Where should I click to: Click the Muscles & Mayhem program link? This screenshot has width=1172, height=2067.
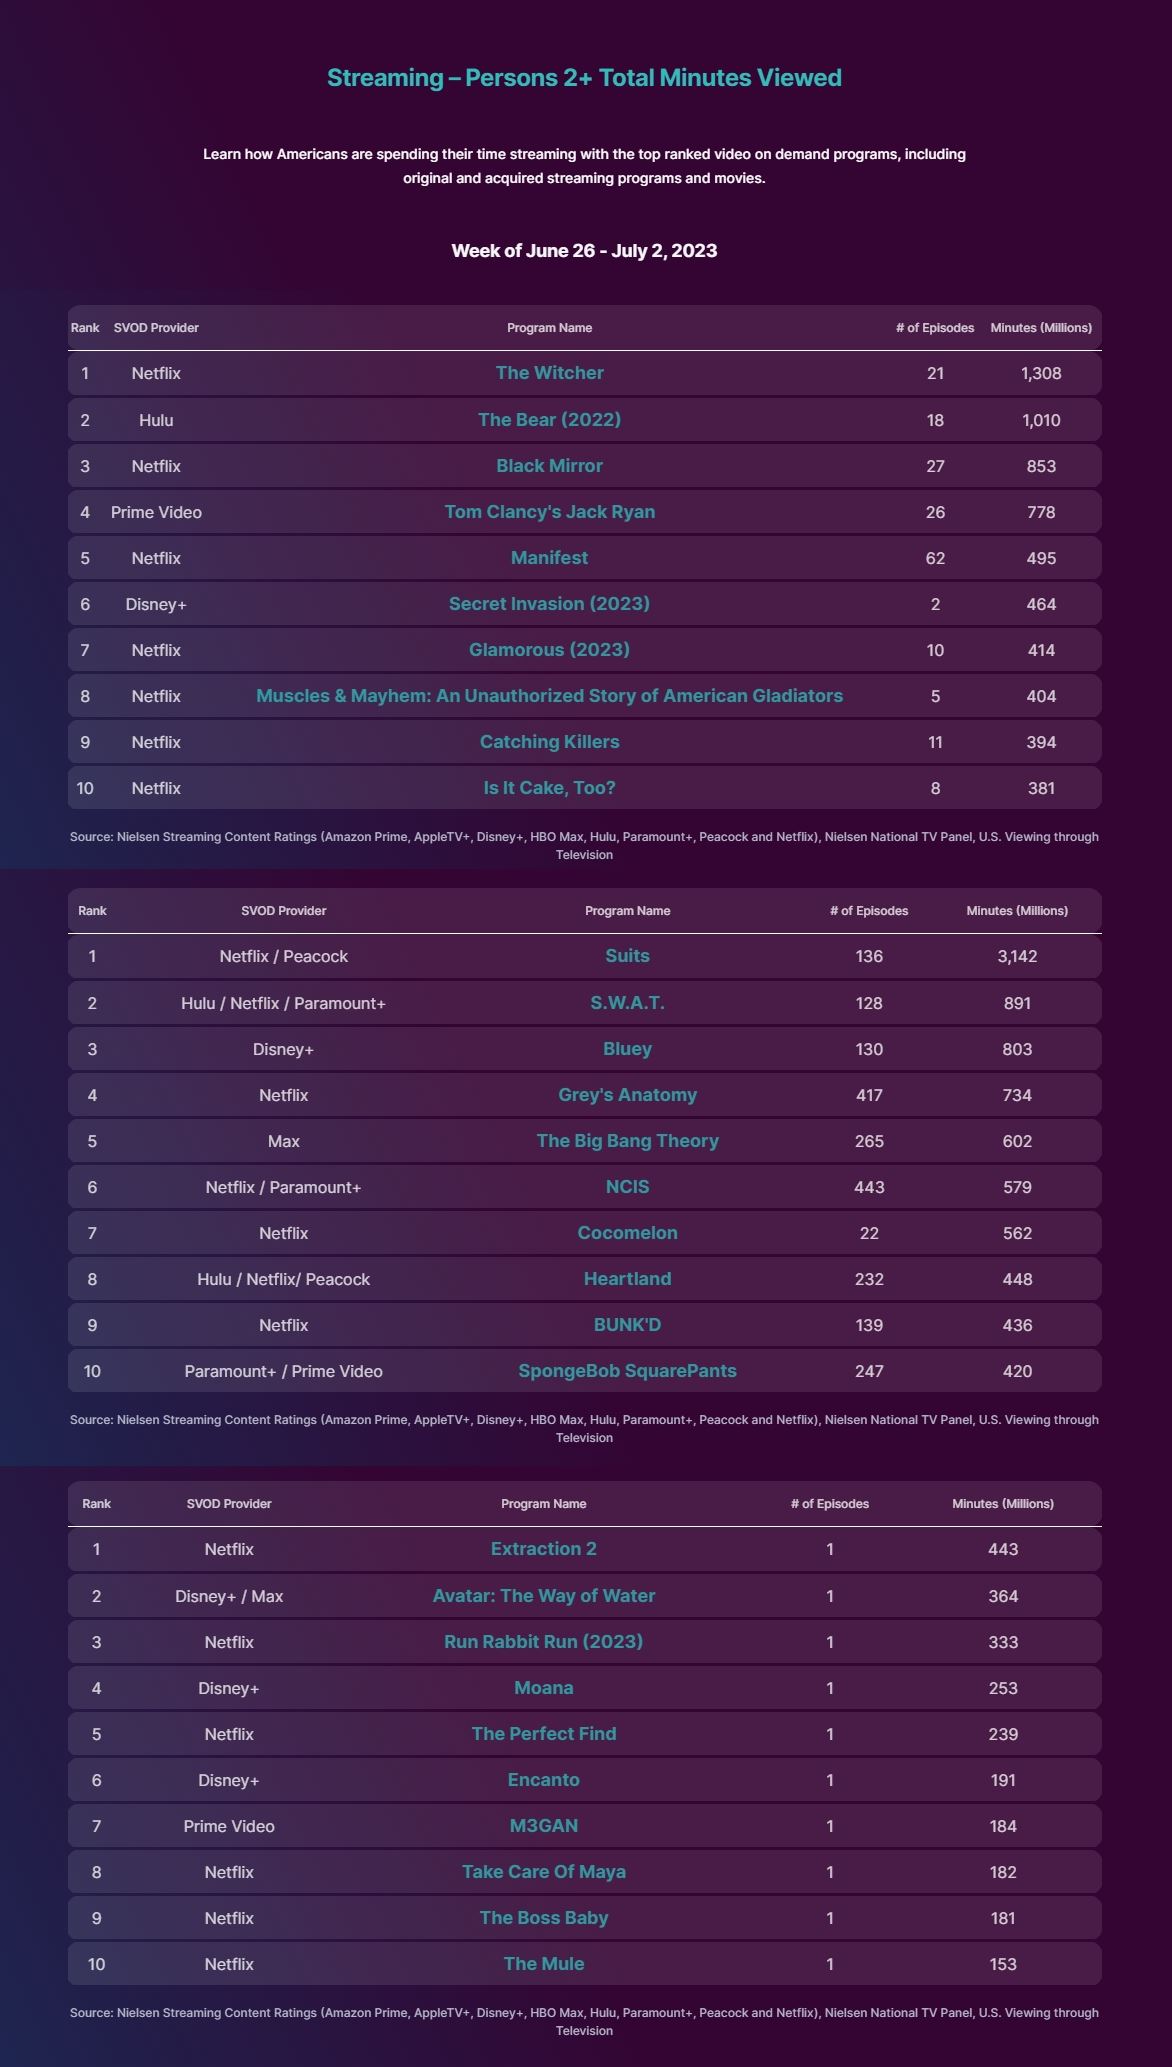point(549,696)
